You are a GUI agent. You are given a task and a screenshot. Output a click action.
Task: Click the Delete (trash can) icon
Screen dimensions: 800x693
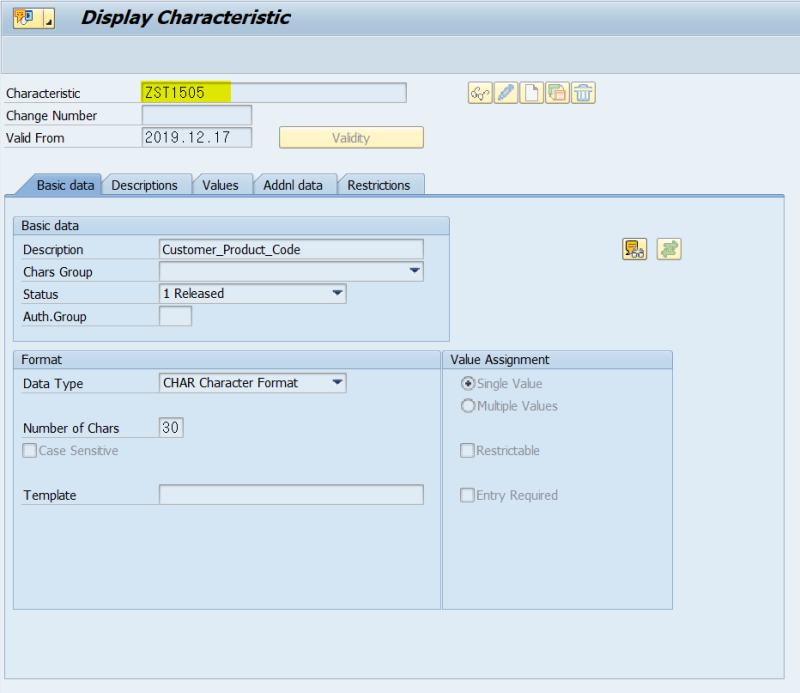point(583,93)
